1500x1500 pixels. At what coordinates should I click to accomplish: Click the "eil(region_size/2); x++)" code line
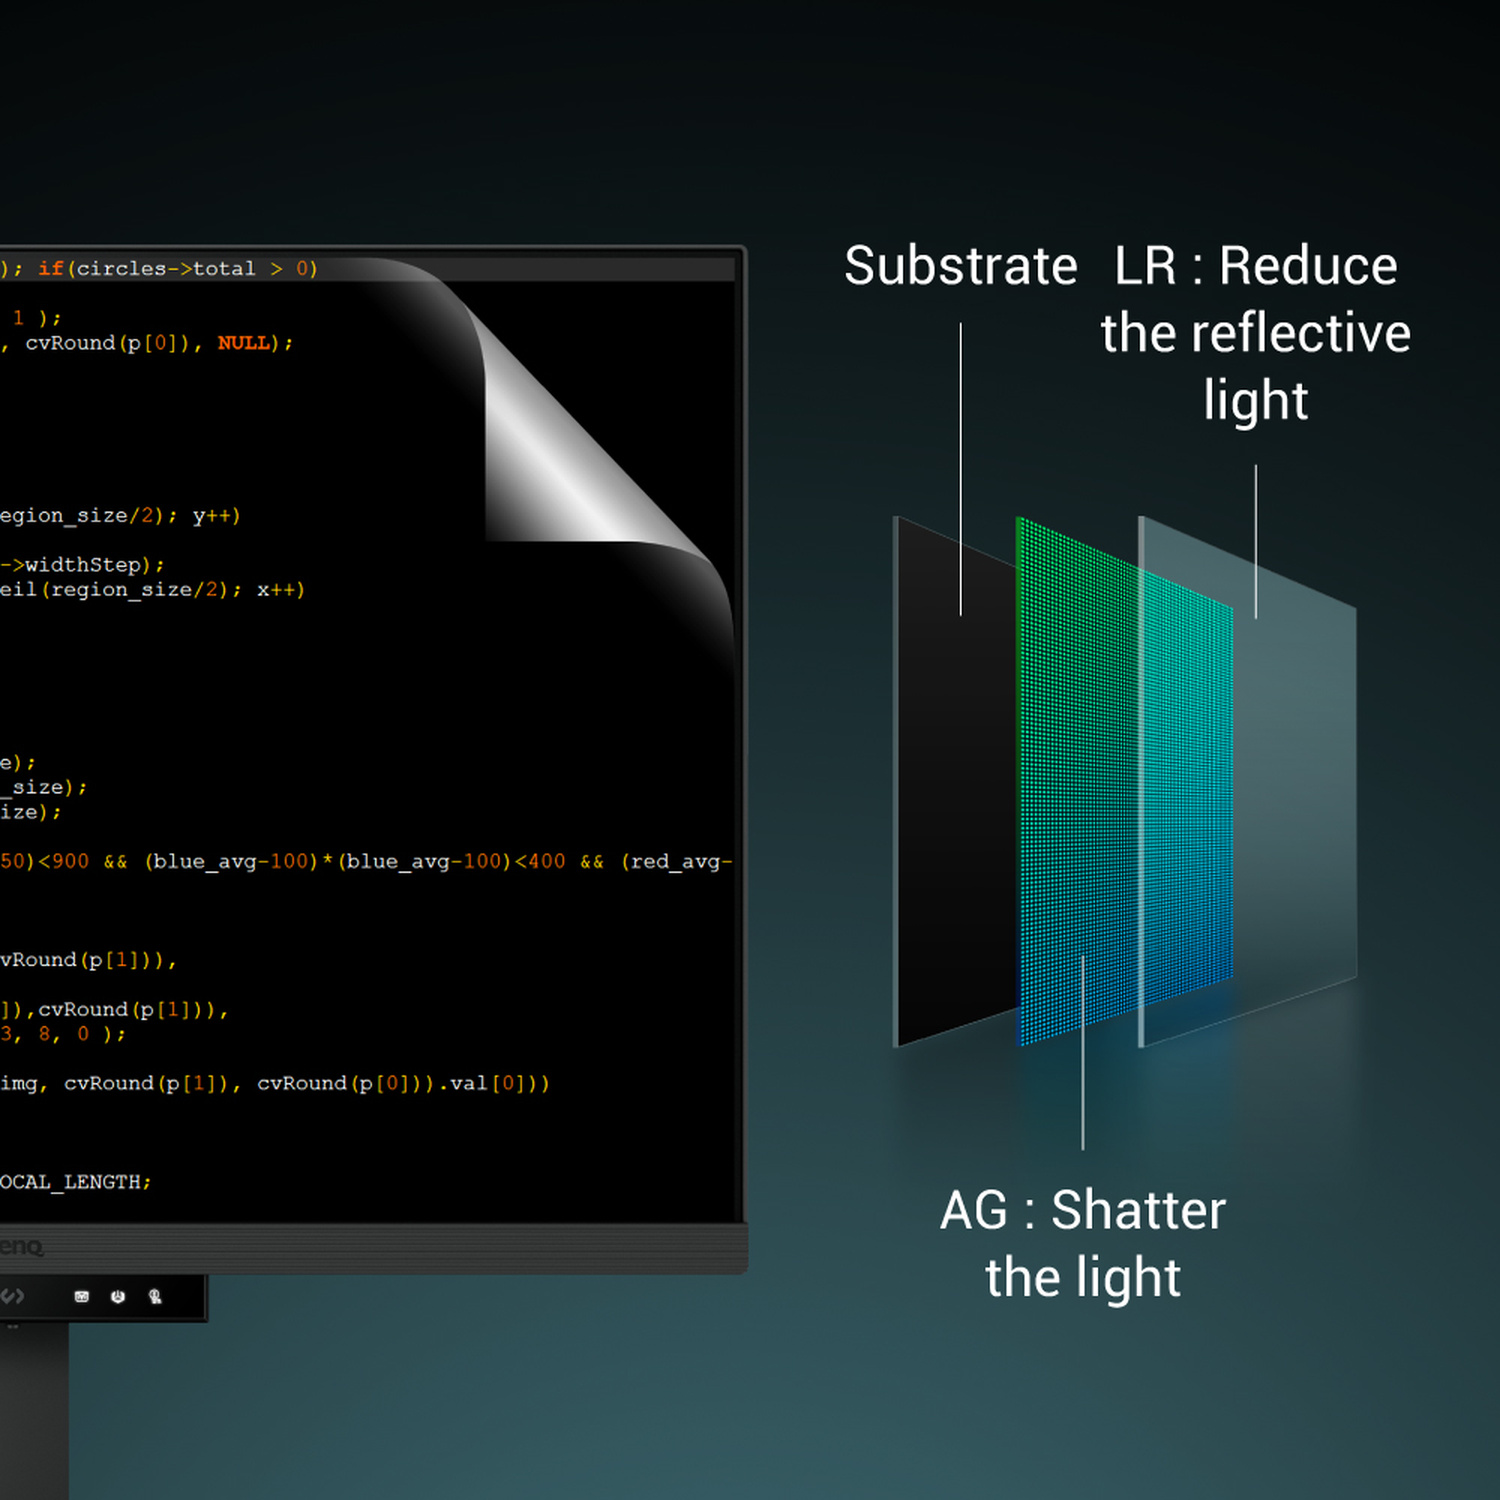[152, 590]
